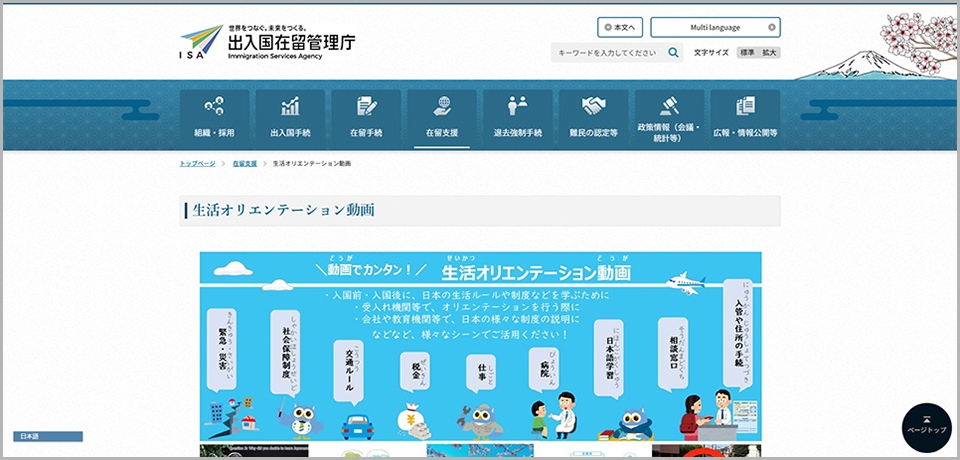960x460 pixels.
Task: Click the 難民の認定等 handshake icon
Action: pyautogui.click(x=593, y=107)
